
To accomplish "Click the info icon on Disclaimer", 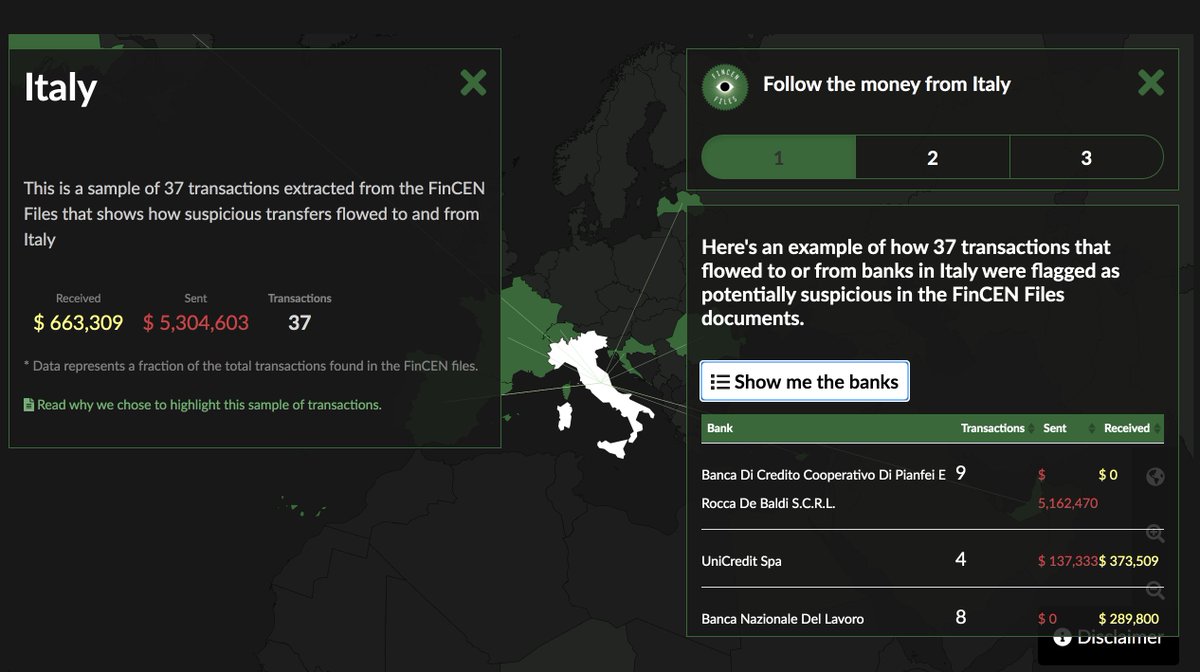I will tap(1062, 637).
